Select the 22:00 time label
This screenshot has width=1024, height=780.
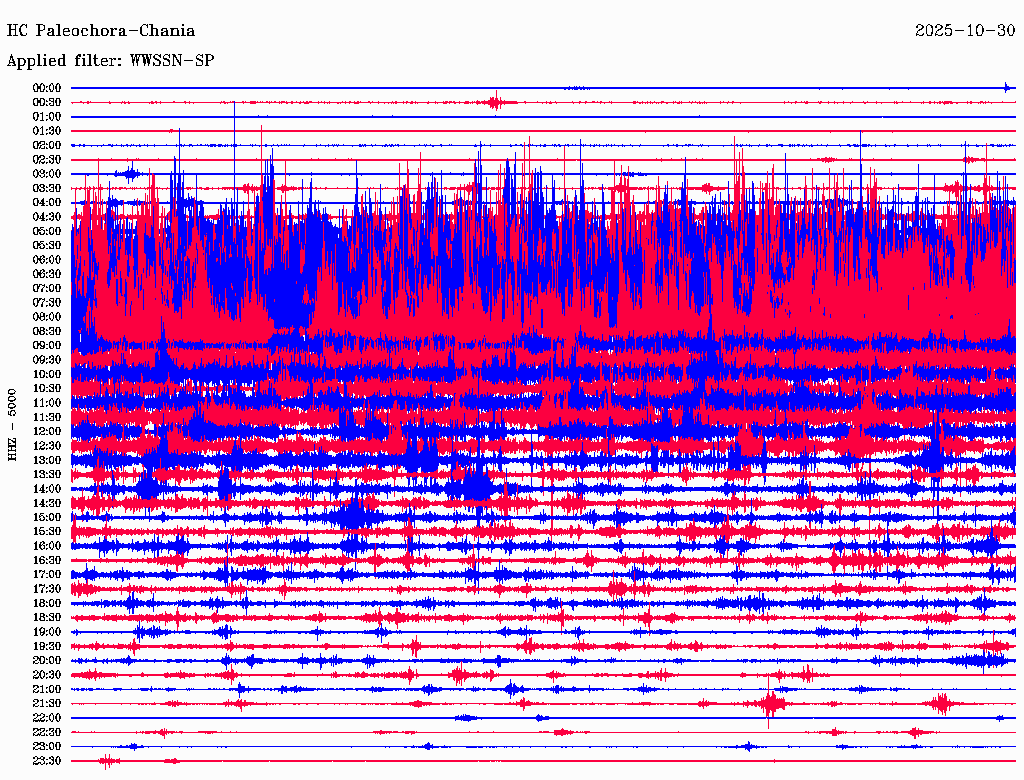point(47,719)
